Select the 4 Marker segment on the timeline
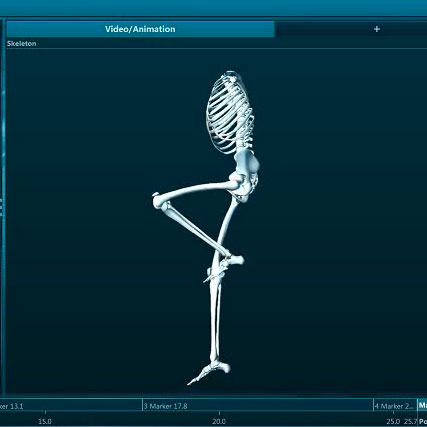This screenshot has height=427, width=427. tap(395, 406)
